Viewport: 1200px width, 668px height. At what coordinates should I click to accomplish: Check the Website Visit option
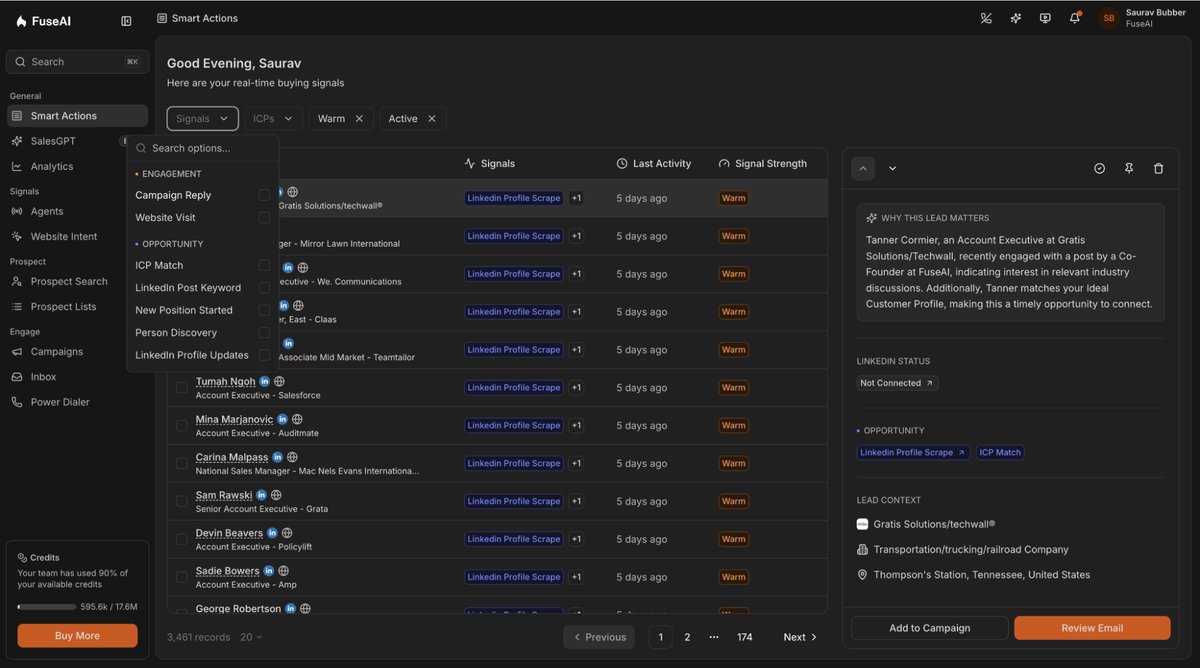click(x=264, y=217)
